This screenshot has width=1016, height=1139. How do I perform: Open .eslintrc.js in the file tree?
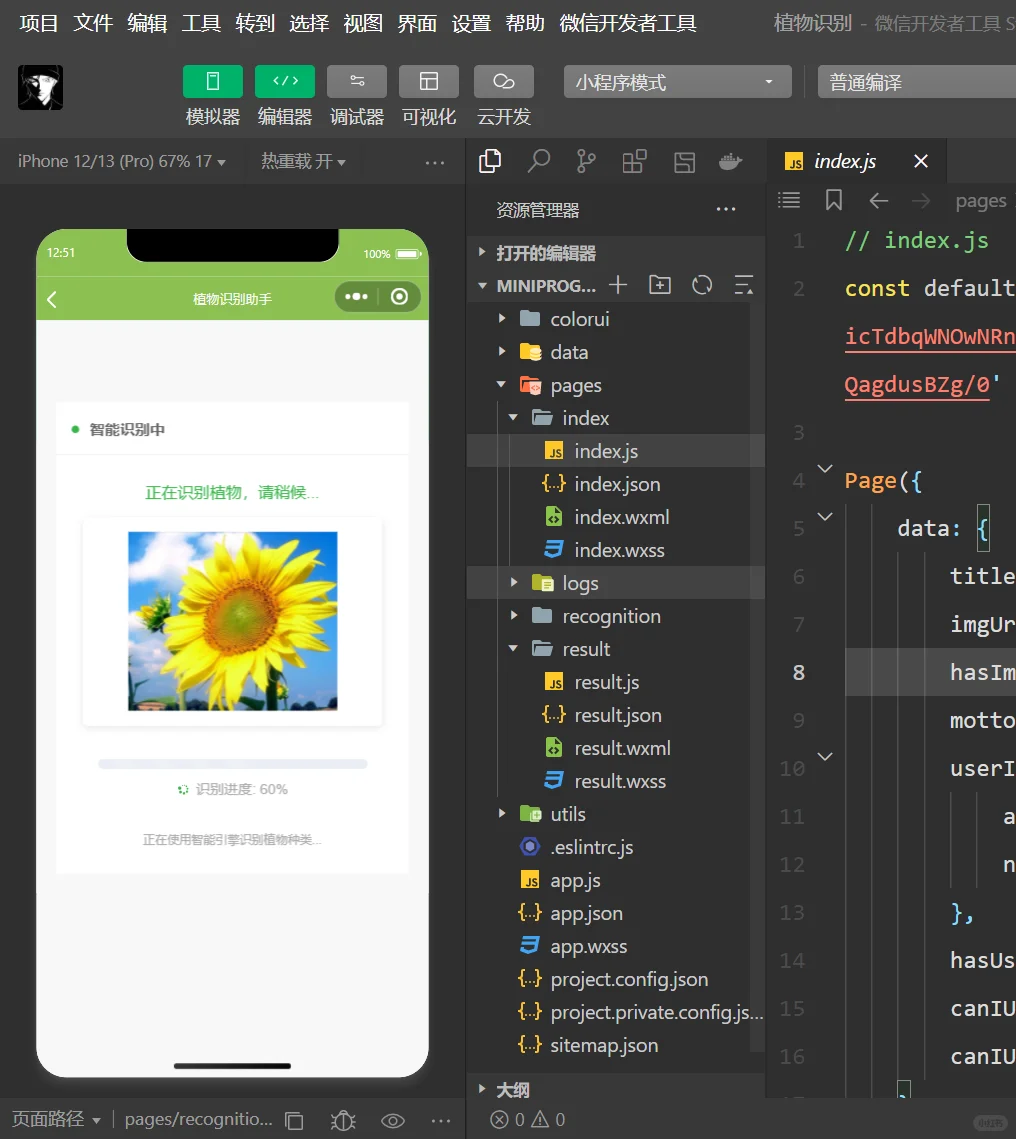click(616, 847)
